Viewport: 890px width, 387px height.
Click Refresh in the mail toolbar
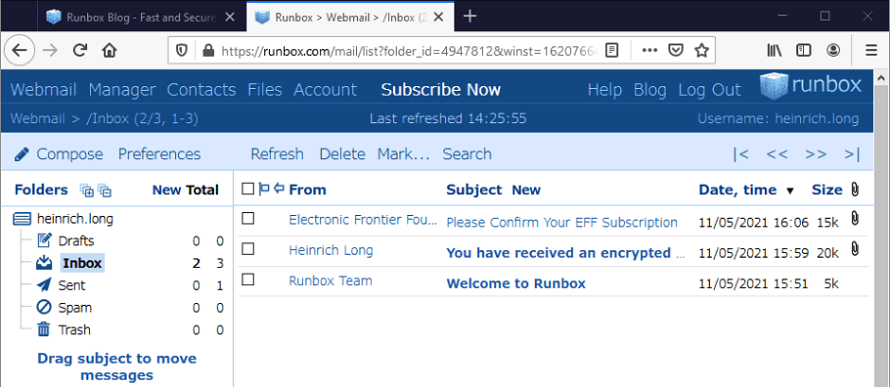point(277,154)
